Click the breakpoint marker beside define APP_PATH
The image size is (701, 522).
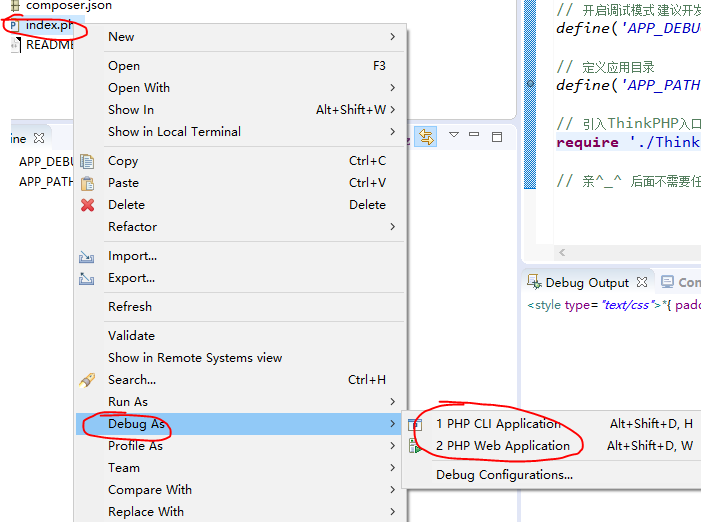pyautogui.click(x=530, y=84)
